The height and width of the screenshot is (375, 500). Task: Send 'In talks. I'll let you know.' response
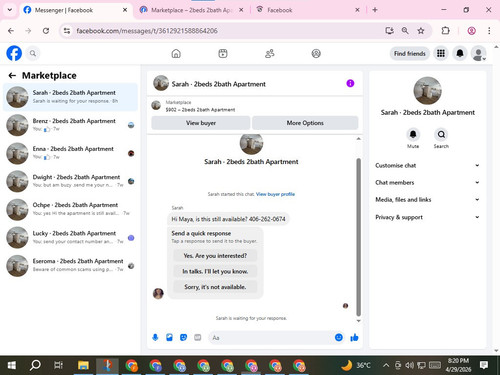coord(215,271)
